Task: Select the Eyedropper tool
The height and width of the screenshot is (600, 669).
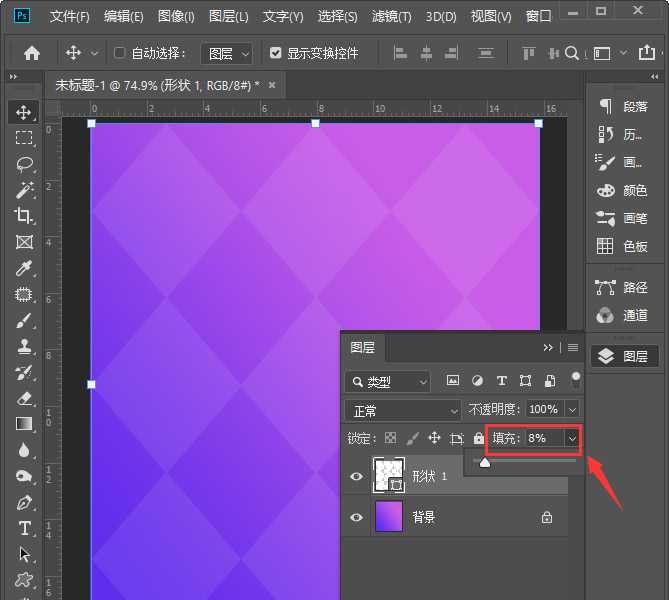Action: point(24,268)
